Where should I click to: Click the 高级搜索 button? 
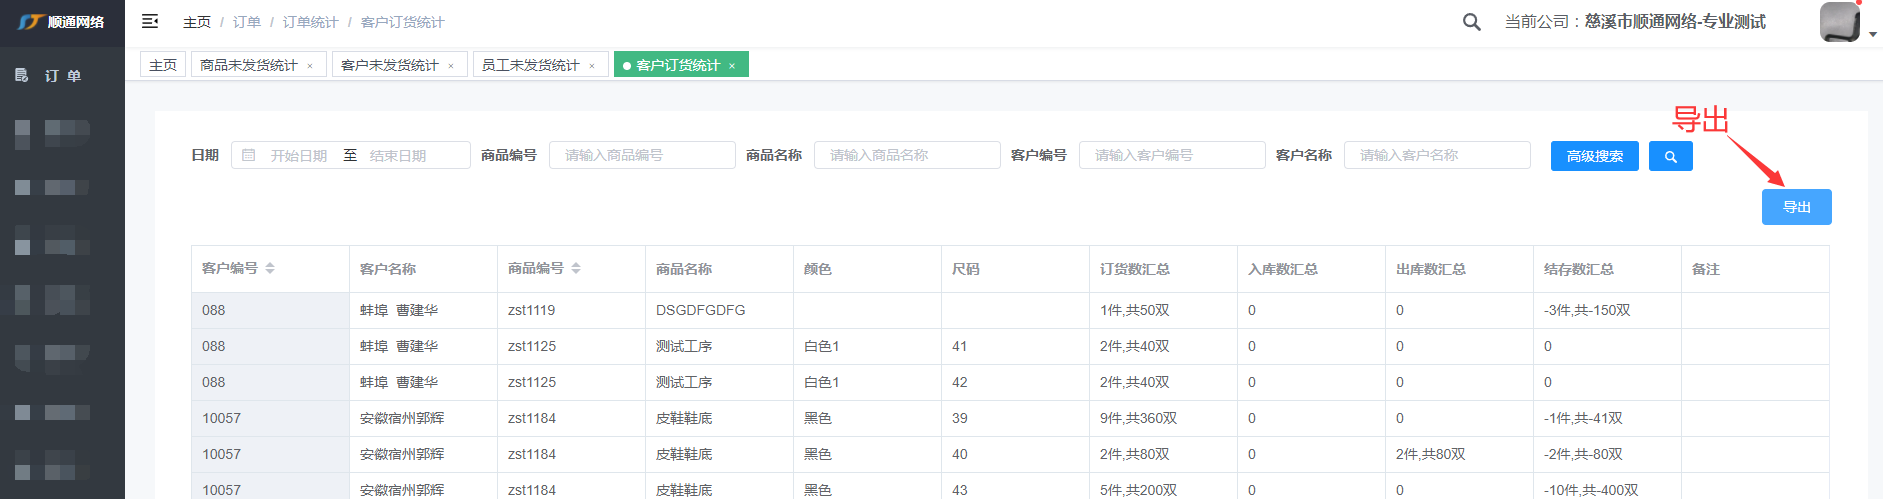[x=1594, y=156]
